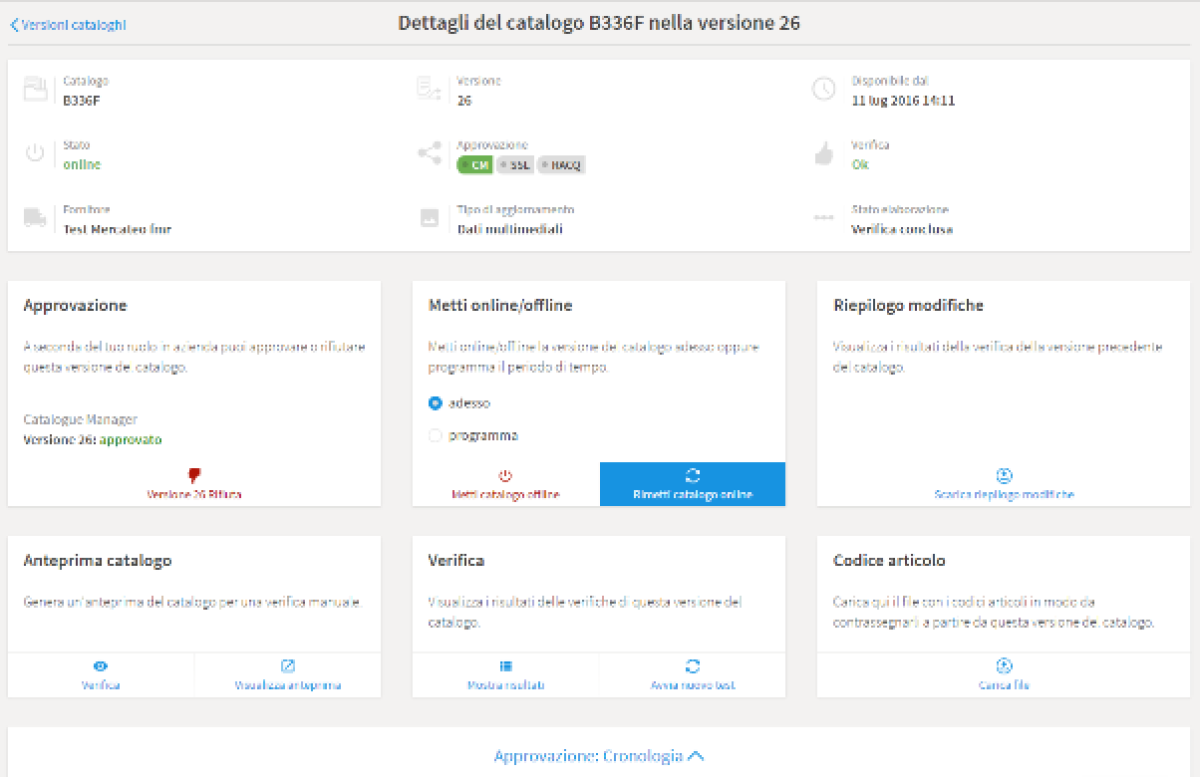The height and width of the screenshot is (777, 1200).
Task: Click the chevron next to Cronologia
Action: pyautogui.click(x=696, y=756)
